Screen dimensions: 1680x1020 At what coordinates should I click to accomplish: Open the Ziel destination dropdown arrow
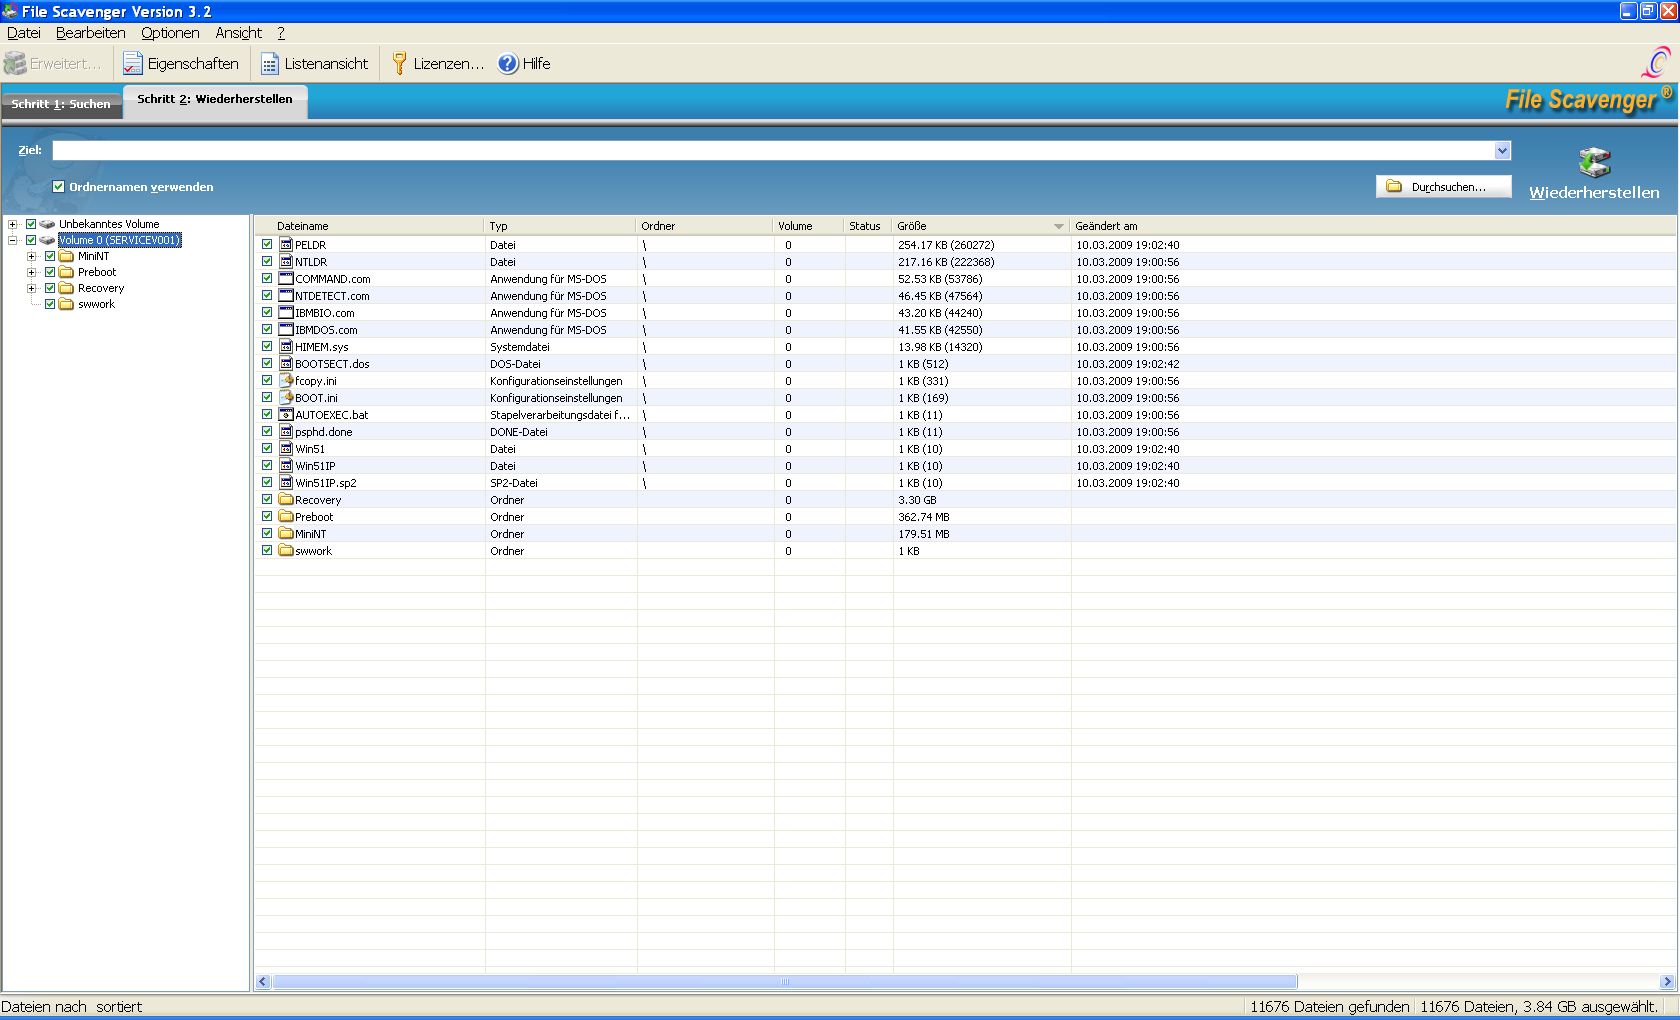pyautogui.click(x=1502, y=151)
